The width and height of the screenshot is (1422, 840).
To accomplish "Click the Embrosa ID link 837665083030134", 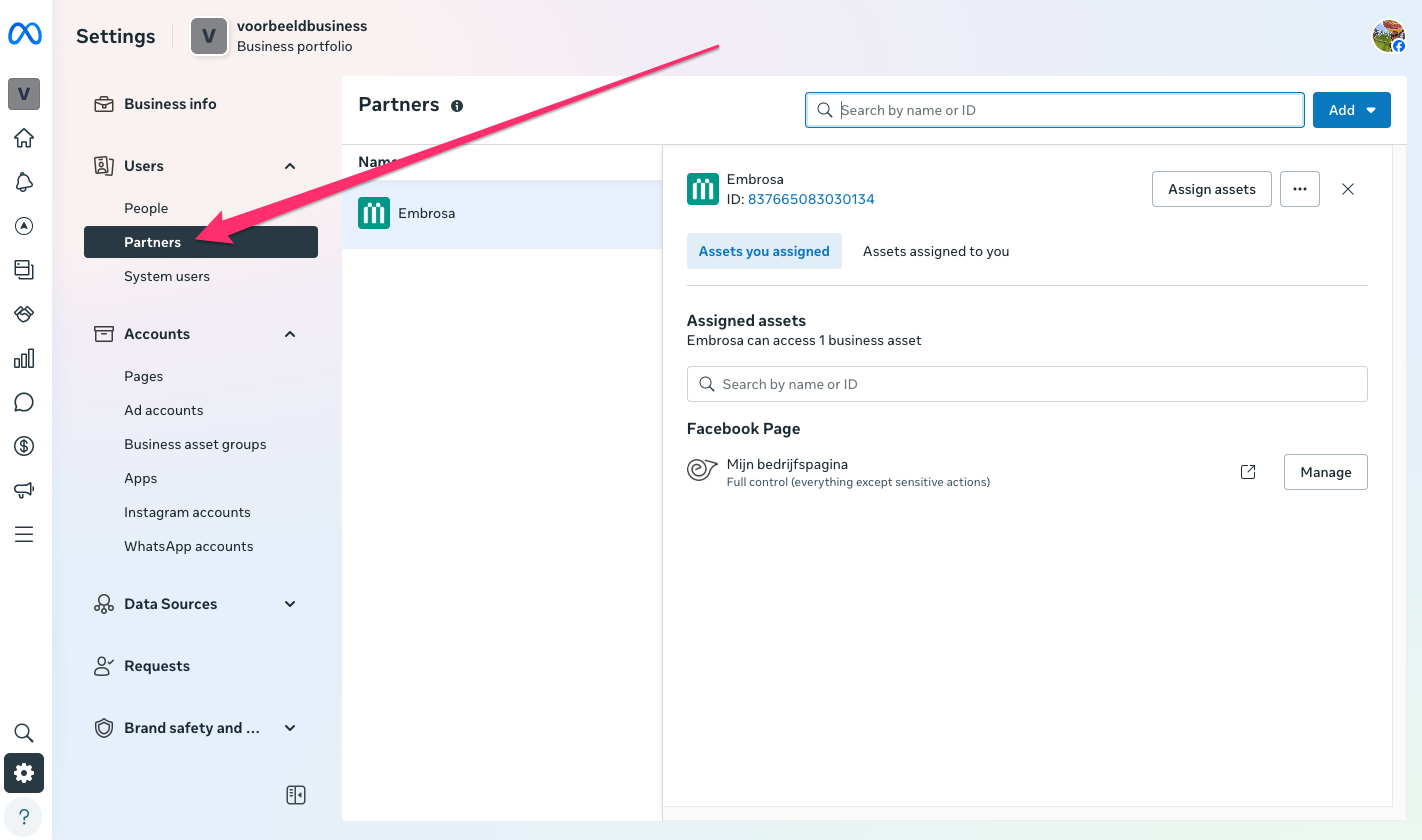I will [x=811, y=199].
